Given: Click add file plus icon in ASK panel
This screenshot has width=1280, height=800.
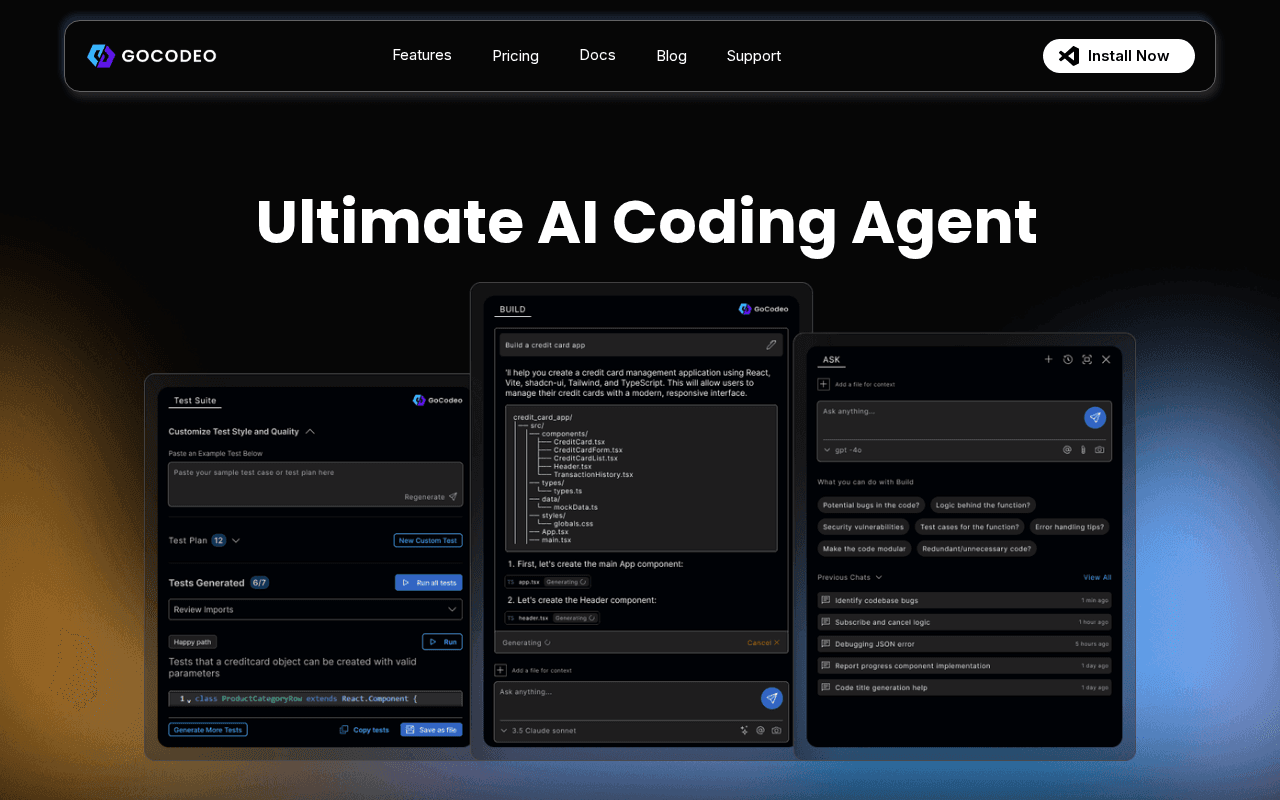Looking at the screenshot, I should point(824,384).
